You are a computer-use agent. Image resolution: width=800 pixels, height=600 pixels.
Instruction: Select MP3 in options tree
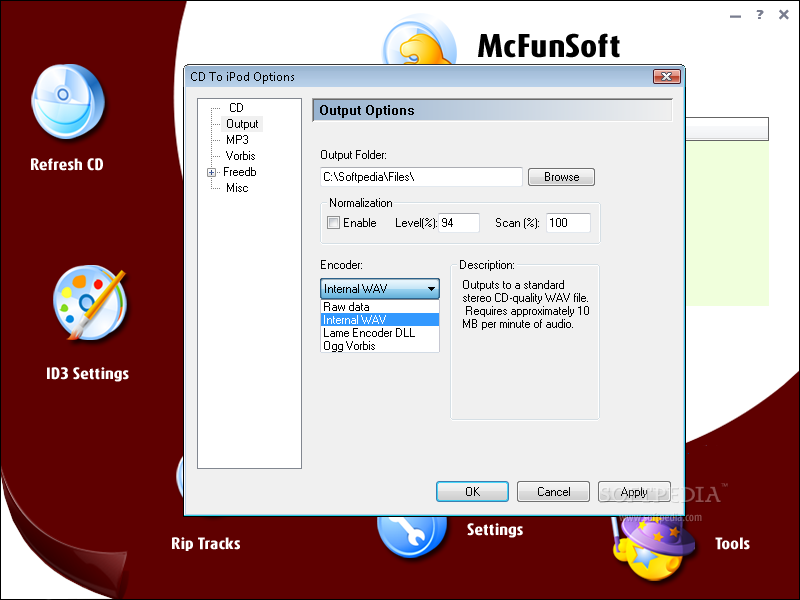coord(237,140)
